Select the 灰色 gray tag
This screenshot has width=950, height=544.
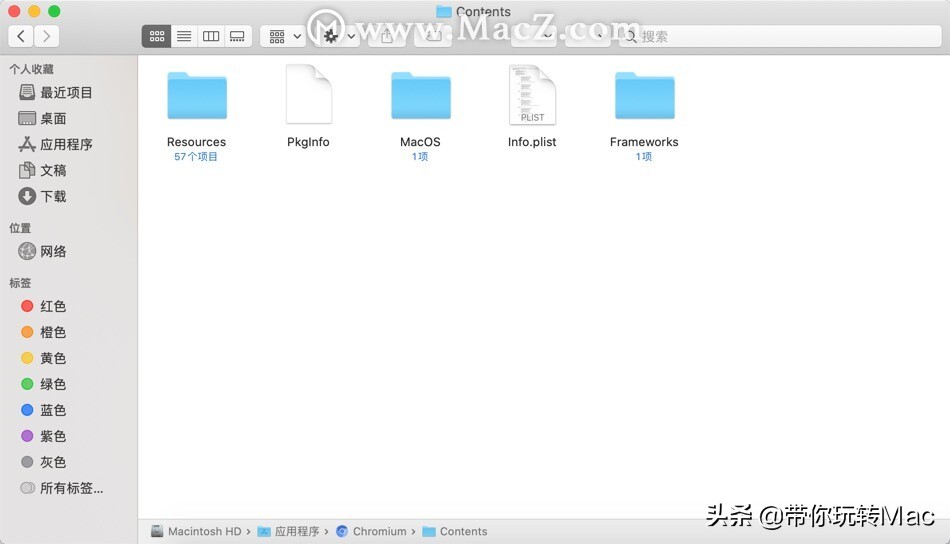pos(44,462)
